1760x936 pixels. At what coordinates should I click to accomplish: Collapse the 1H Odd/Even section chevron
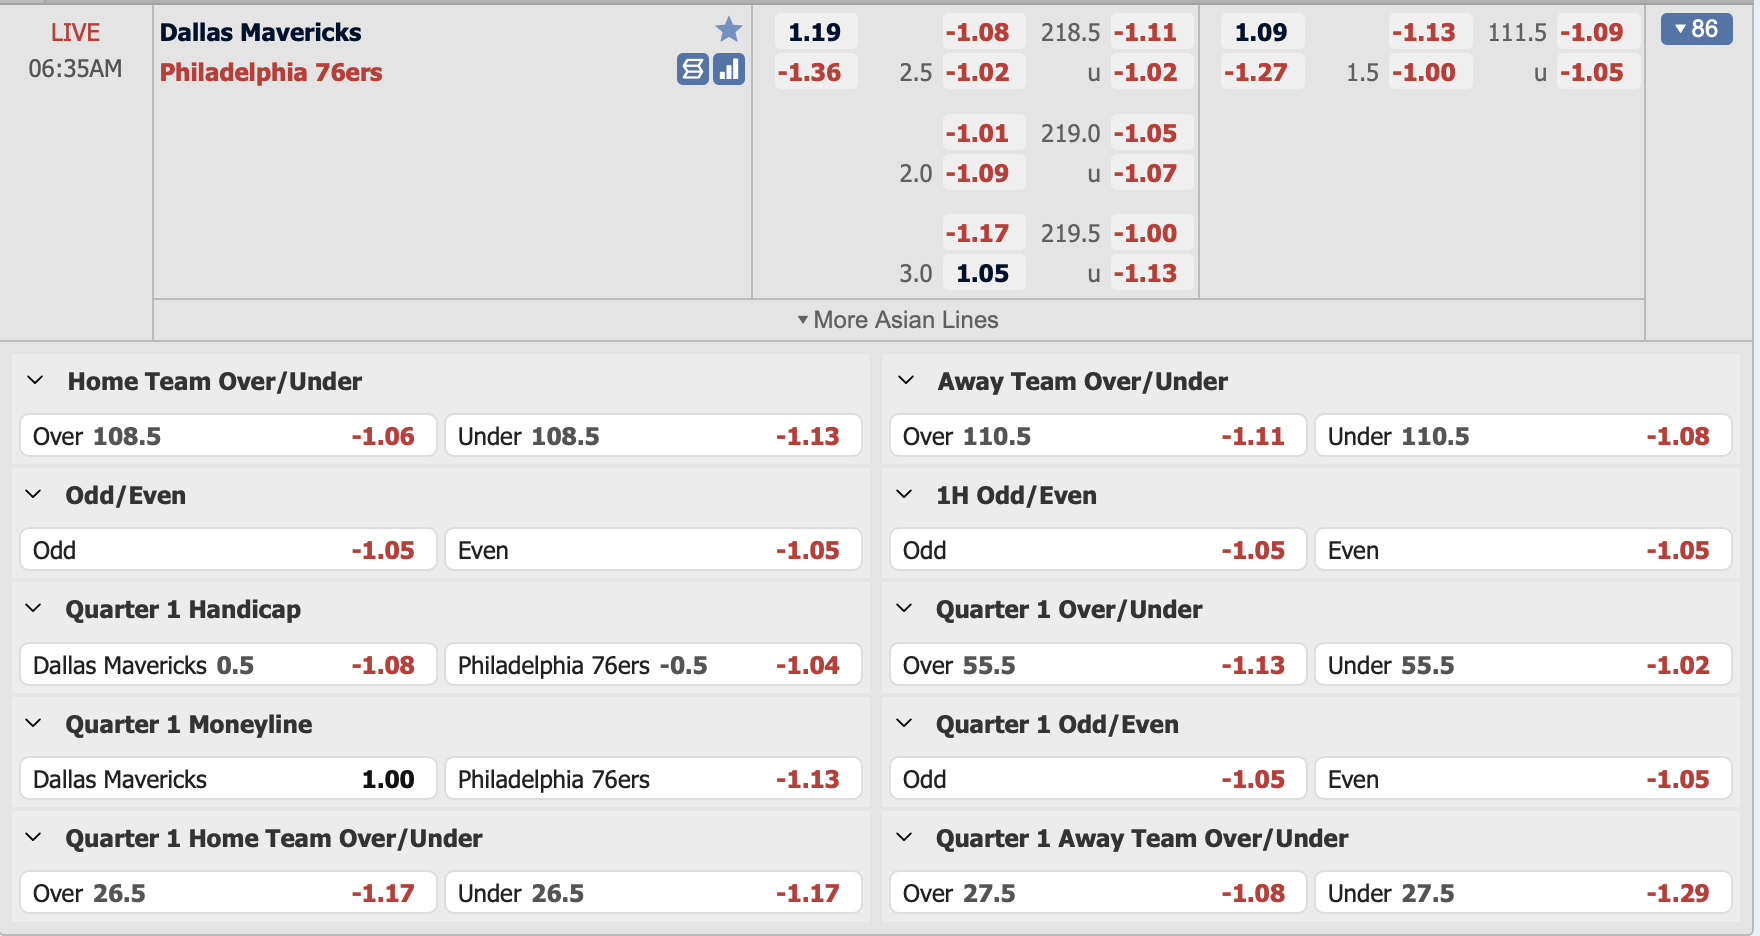905,495
